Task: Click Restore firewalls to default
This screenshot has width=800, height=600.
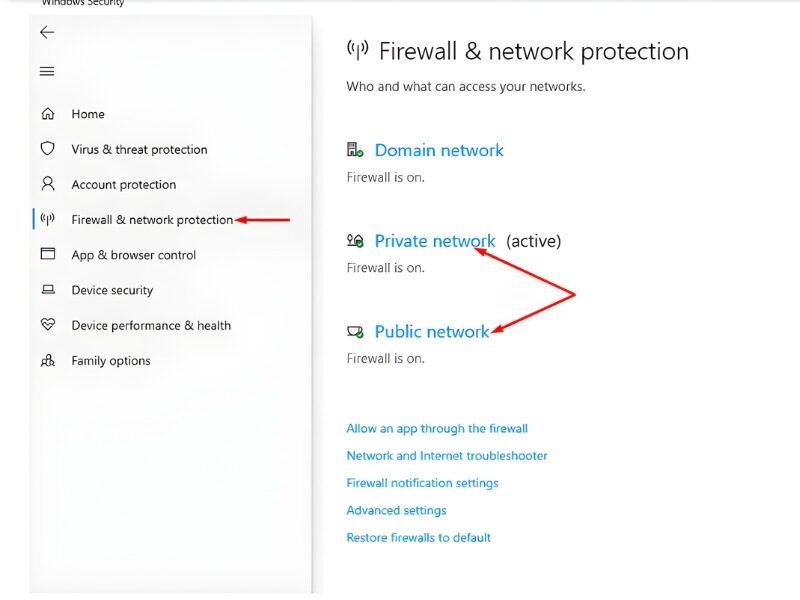Action: 418,538
